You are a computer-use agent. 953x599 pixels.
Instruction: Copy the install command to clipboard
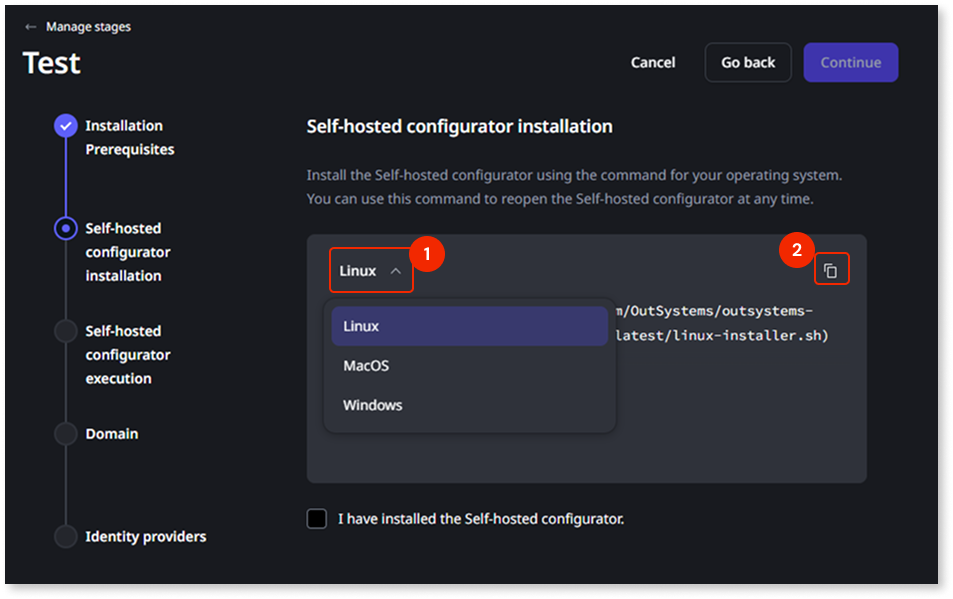coord(831,270)
